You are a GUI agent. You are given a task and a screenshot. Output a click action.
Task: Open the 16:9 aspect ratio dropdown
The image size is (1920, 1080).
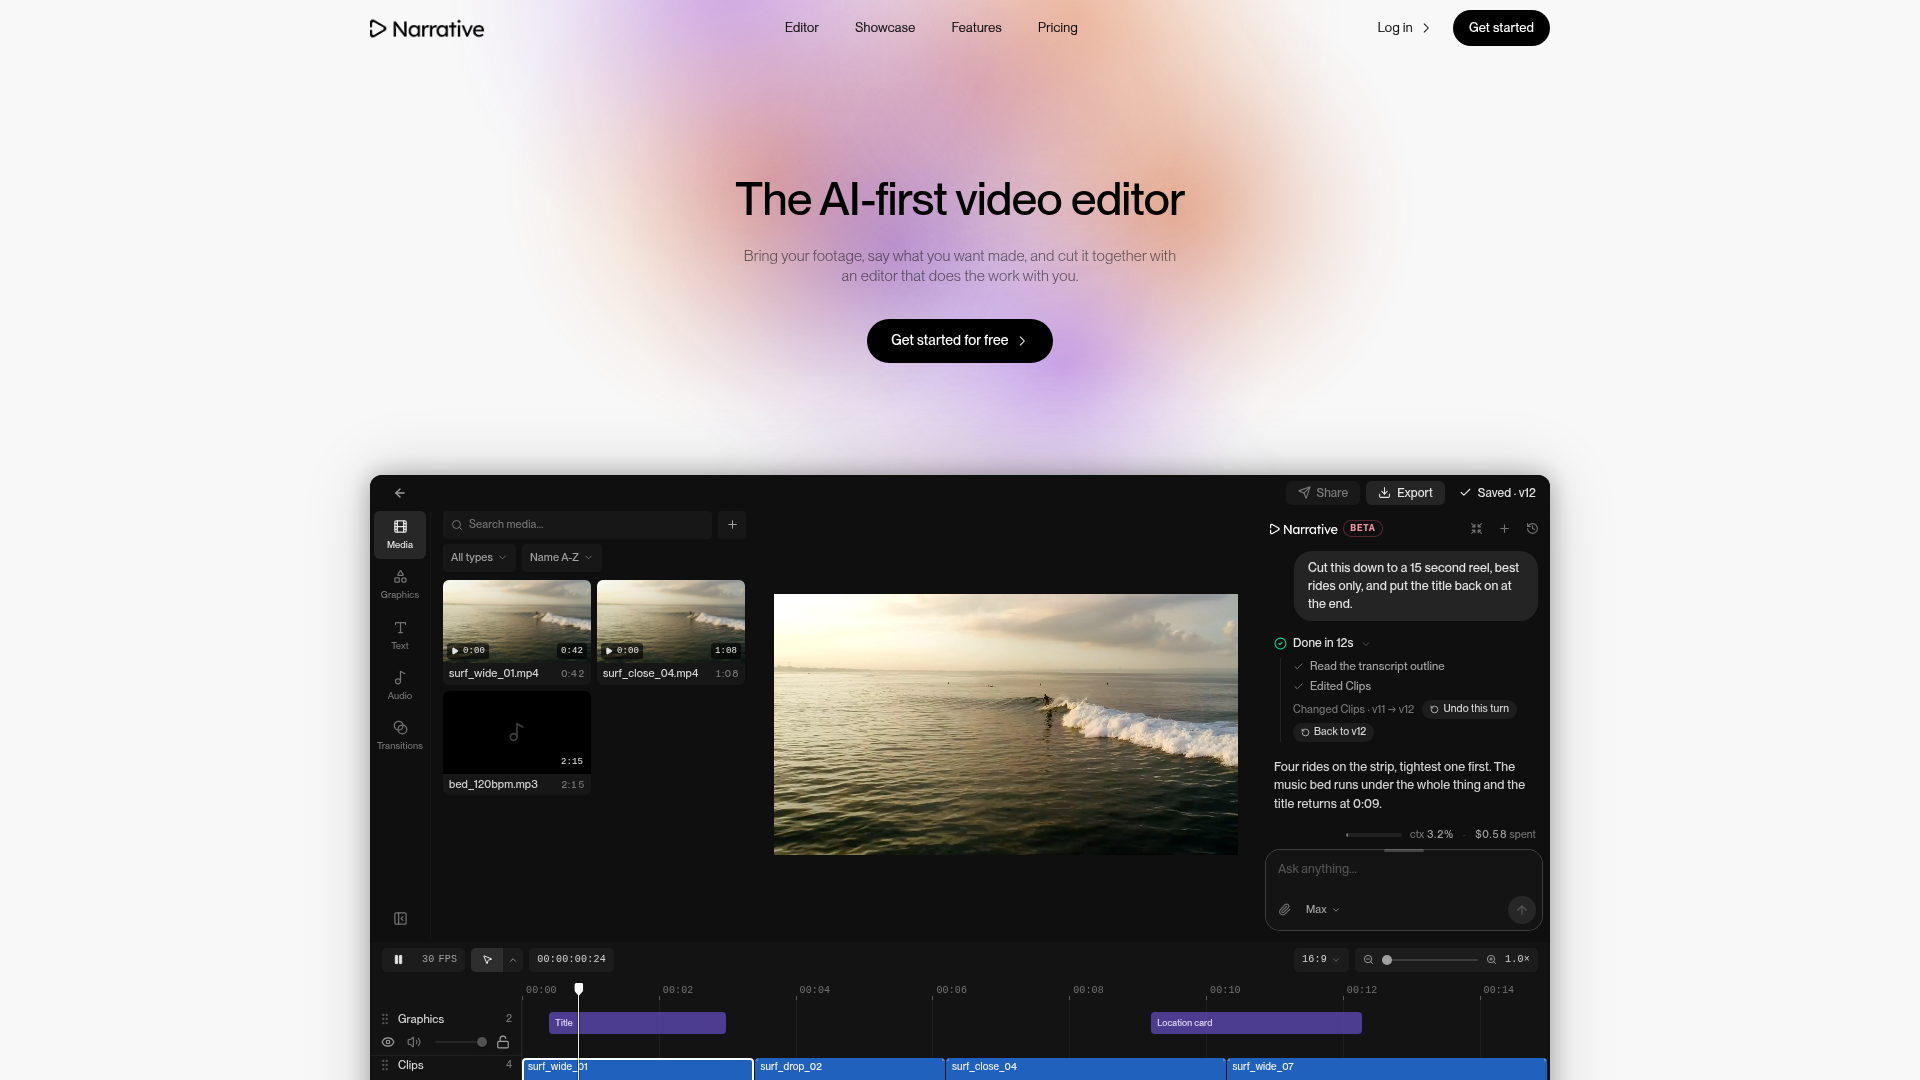[x=1320, y=960]
